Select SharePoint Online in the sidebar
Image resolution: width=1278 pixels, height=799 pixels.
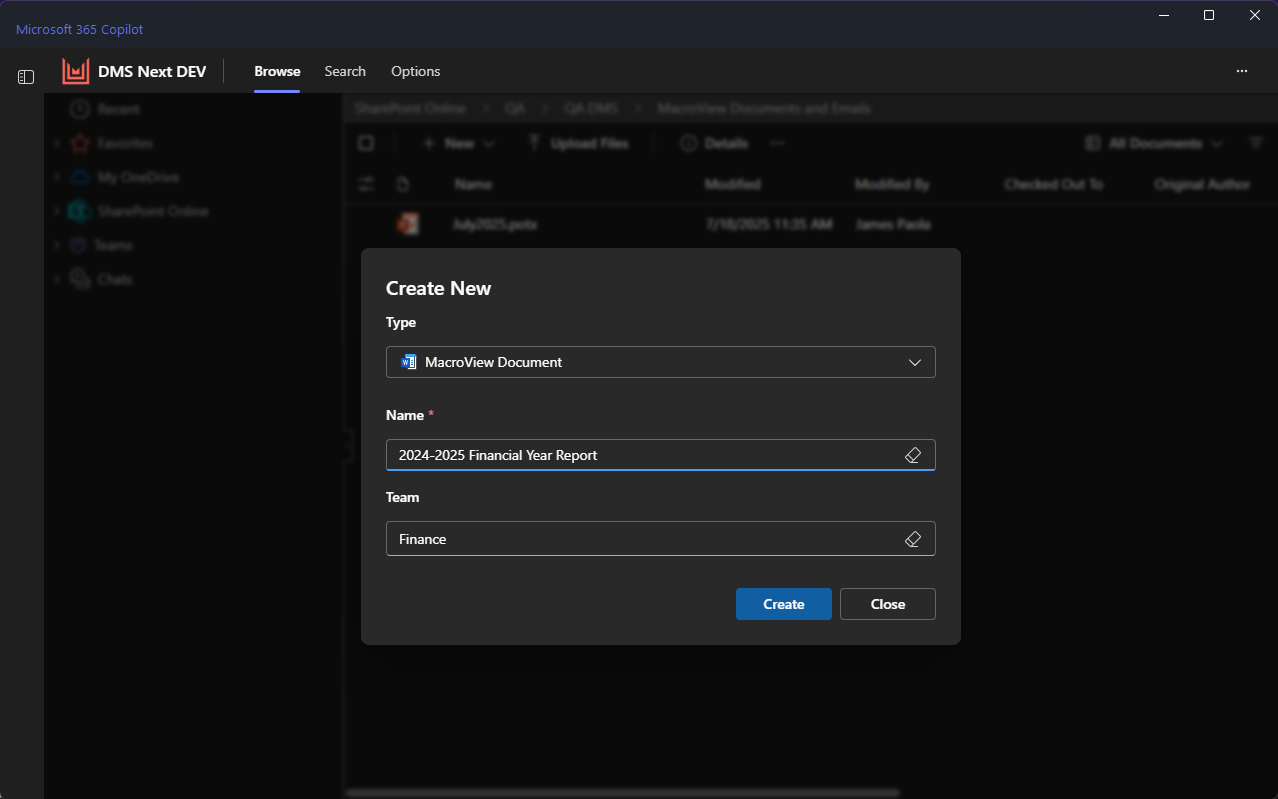point(153,211)
